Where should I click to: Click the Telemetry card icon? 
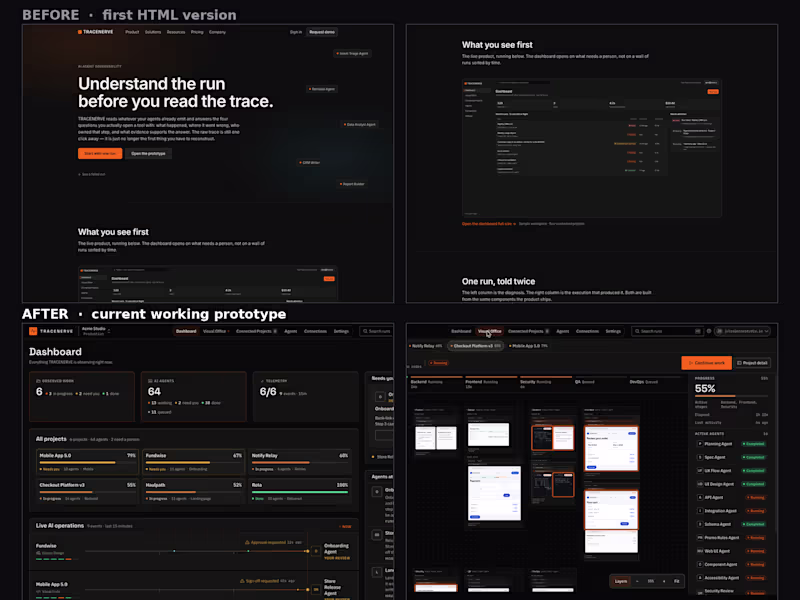[x=262, y=381]
